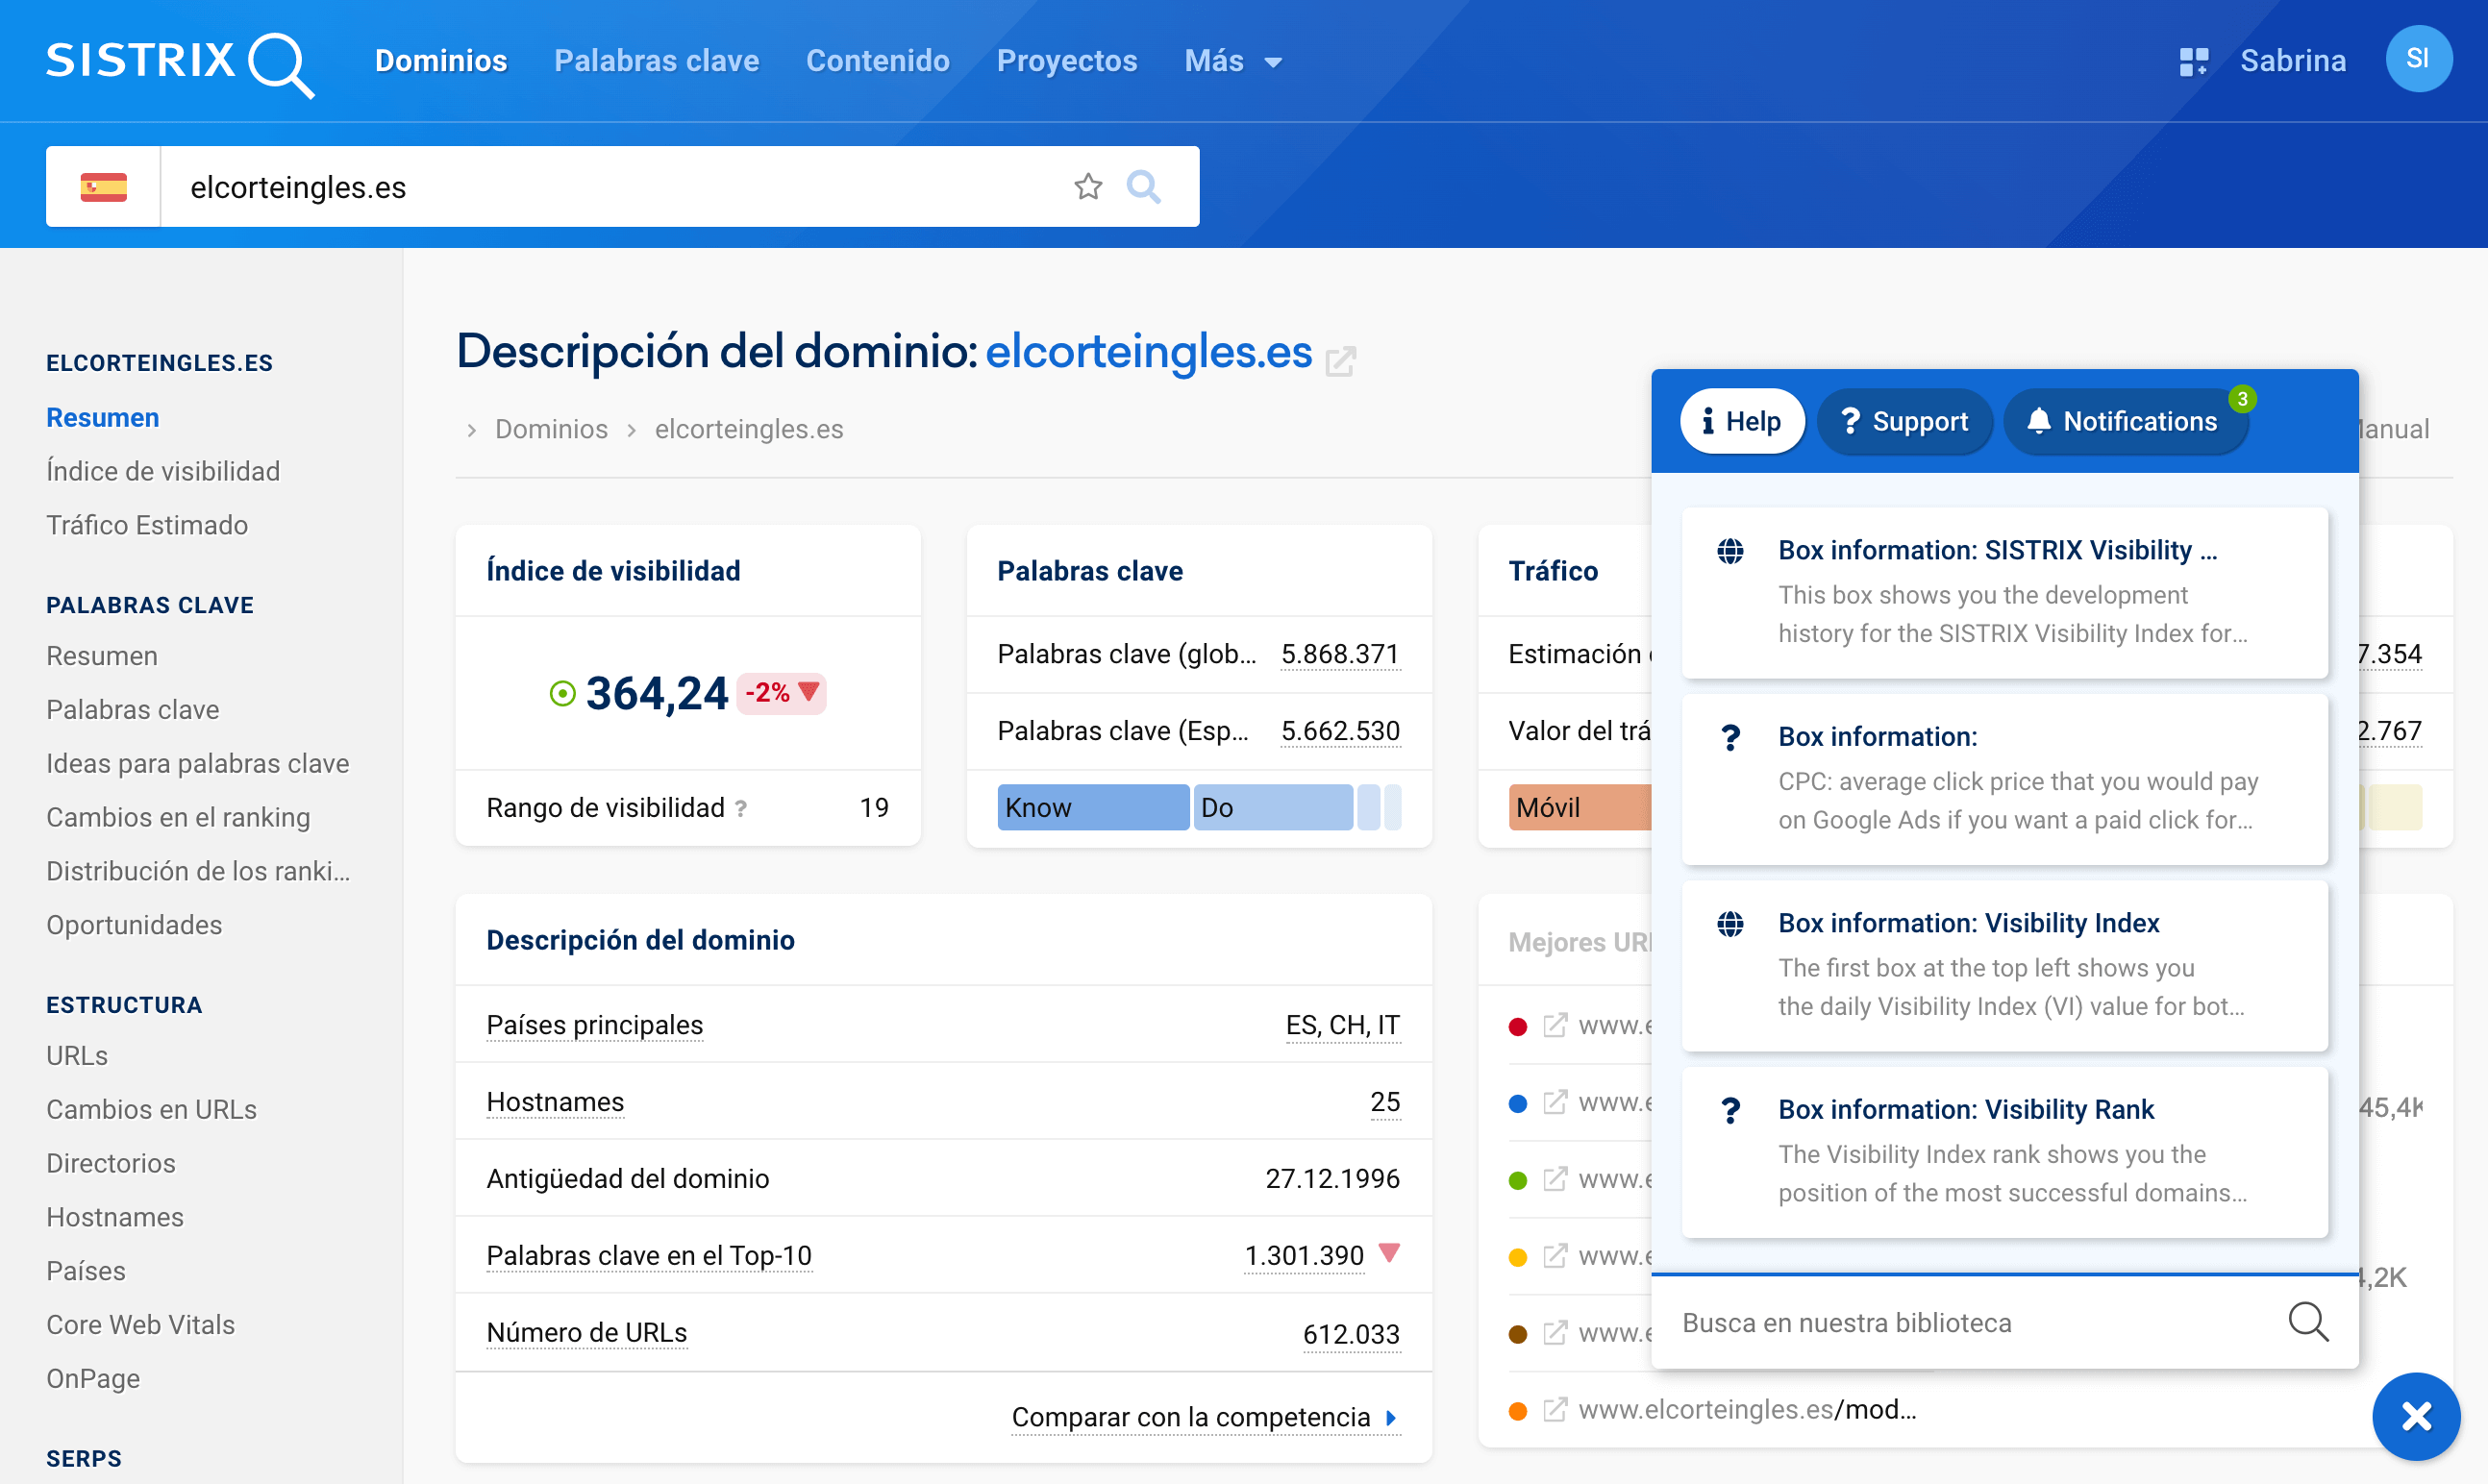This screenshot has height=1484, width=2488.
Task: Open Cambios en el ranking in sidebar
Action: (178, 818)
